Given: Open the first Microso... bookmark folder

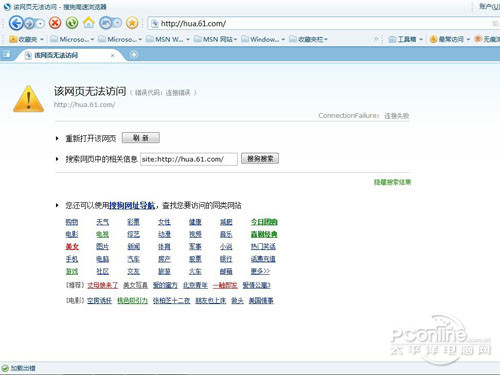Looking at the screenshot, I should pos(72,39).
